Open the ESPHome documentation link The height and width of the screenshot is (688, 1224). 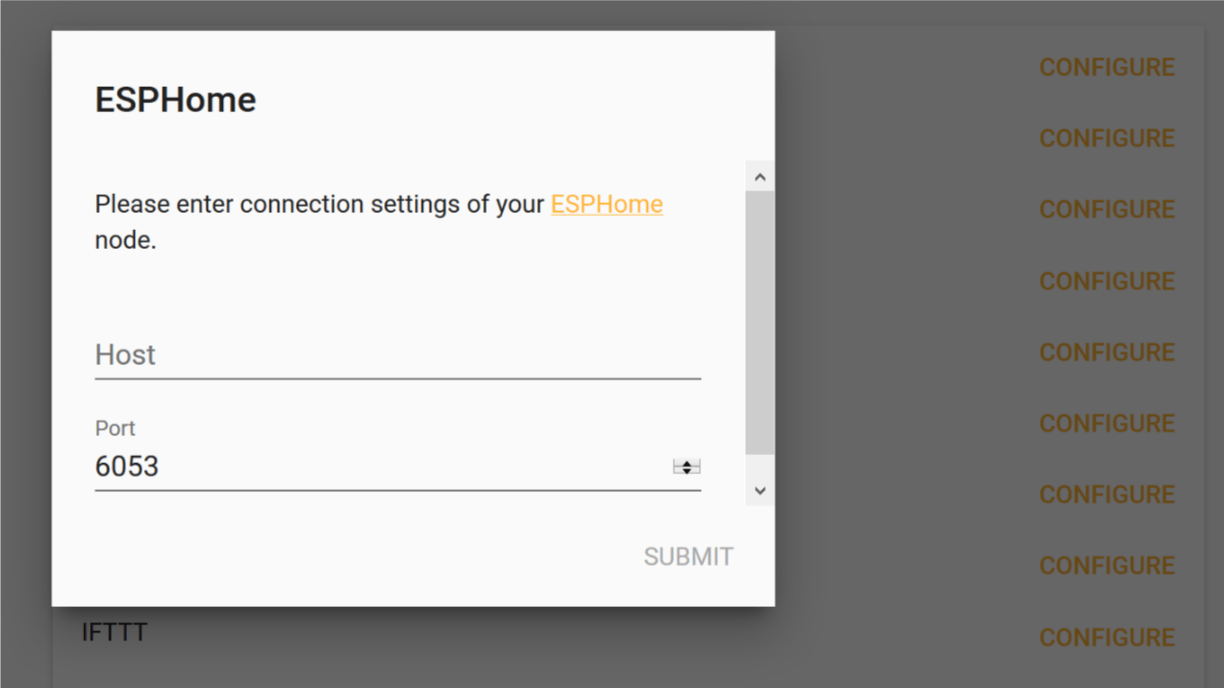606,204
